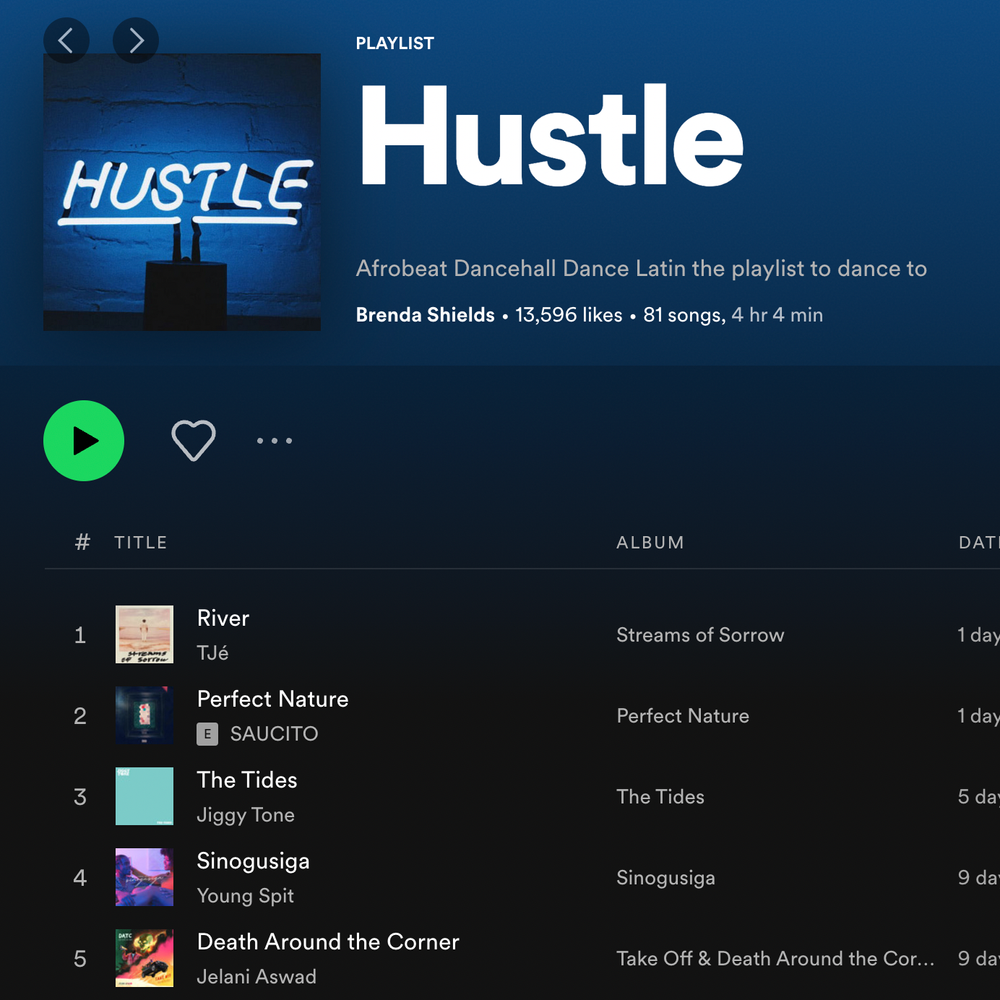Open the three-dot more options menu
The width and height of the screenshot is (1000, 1000).
[x=274, y=441]
